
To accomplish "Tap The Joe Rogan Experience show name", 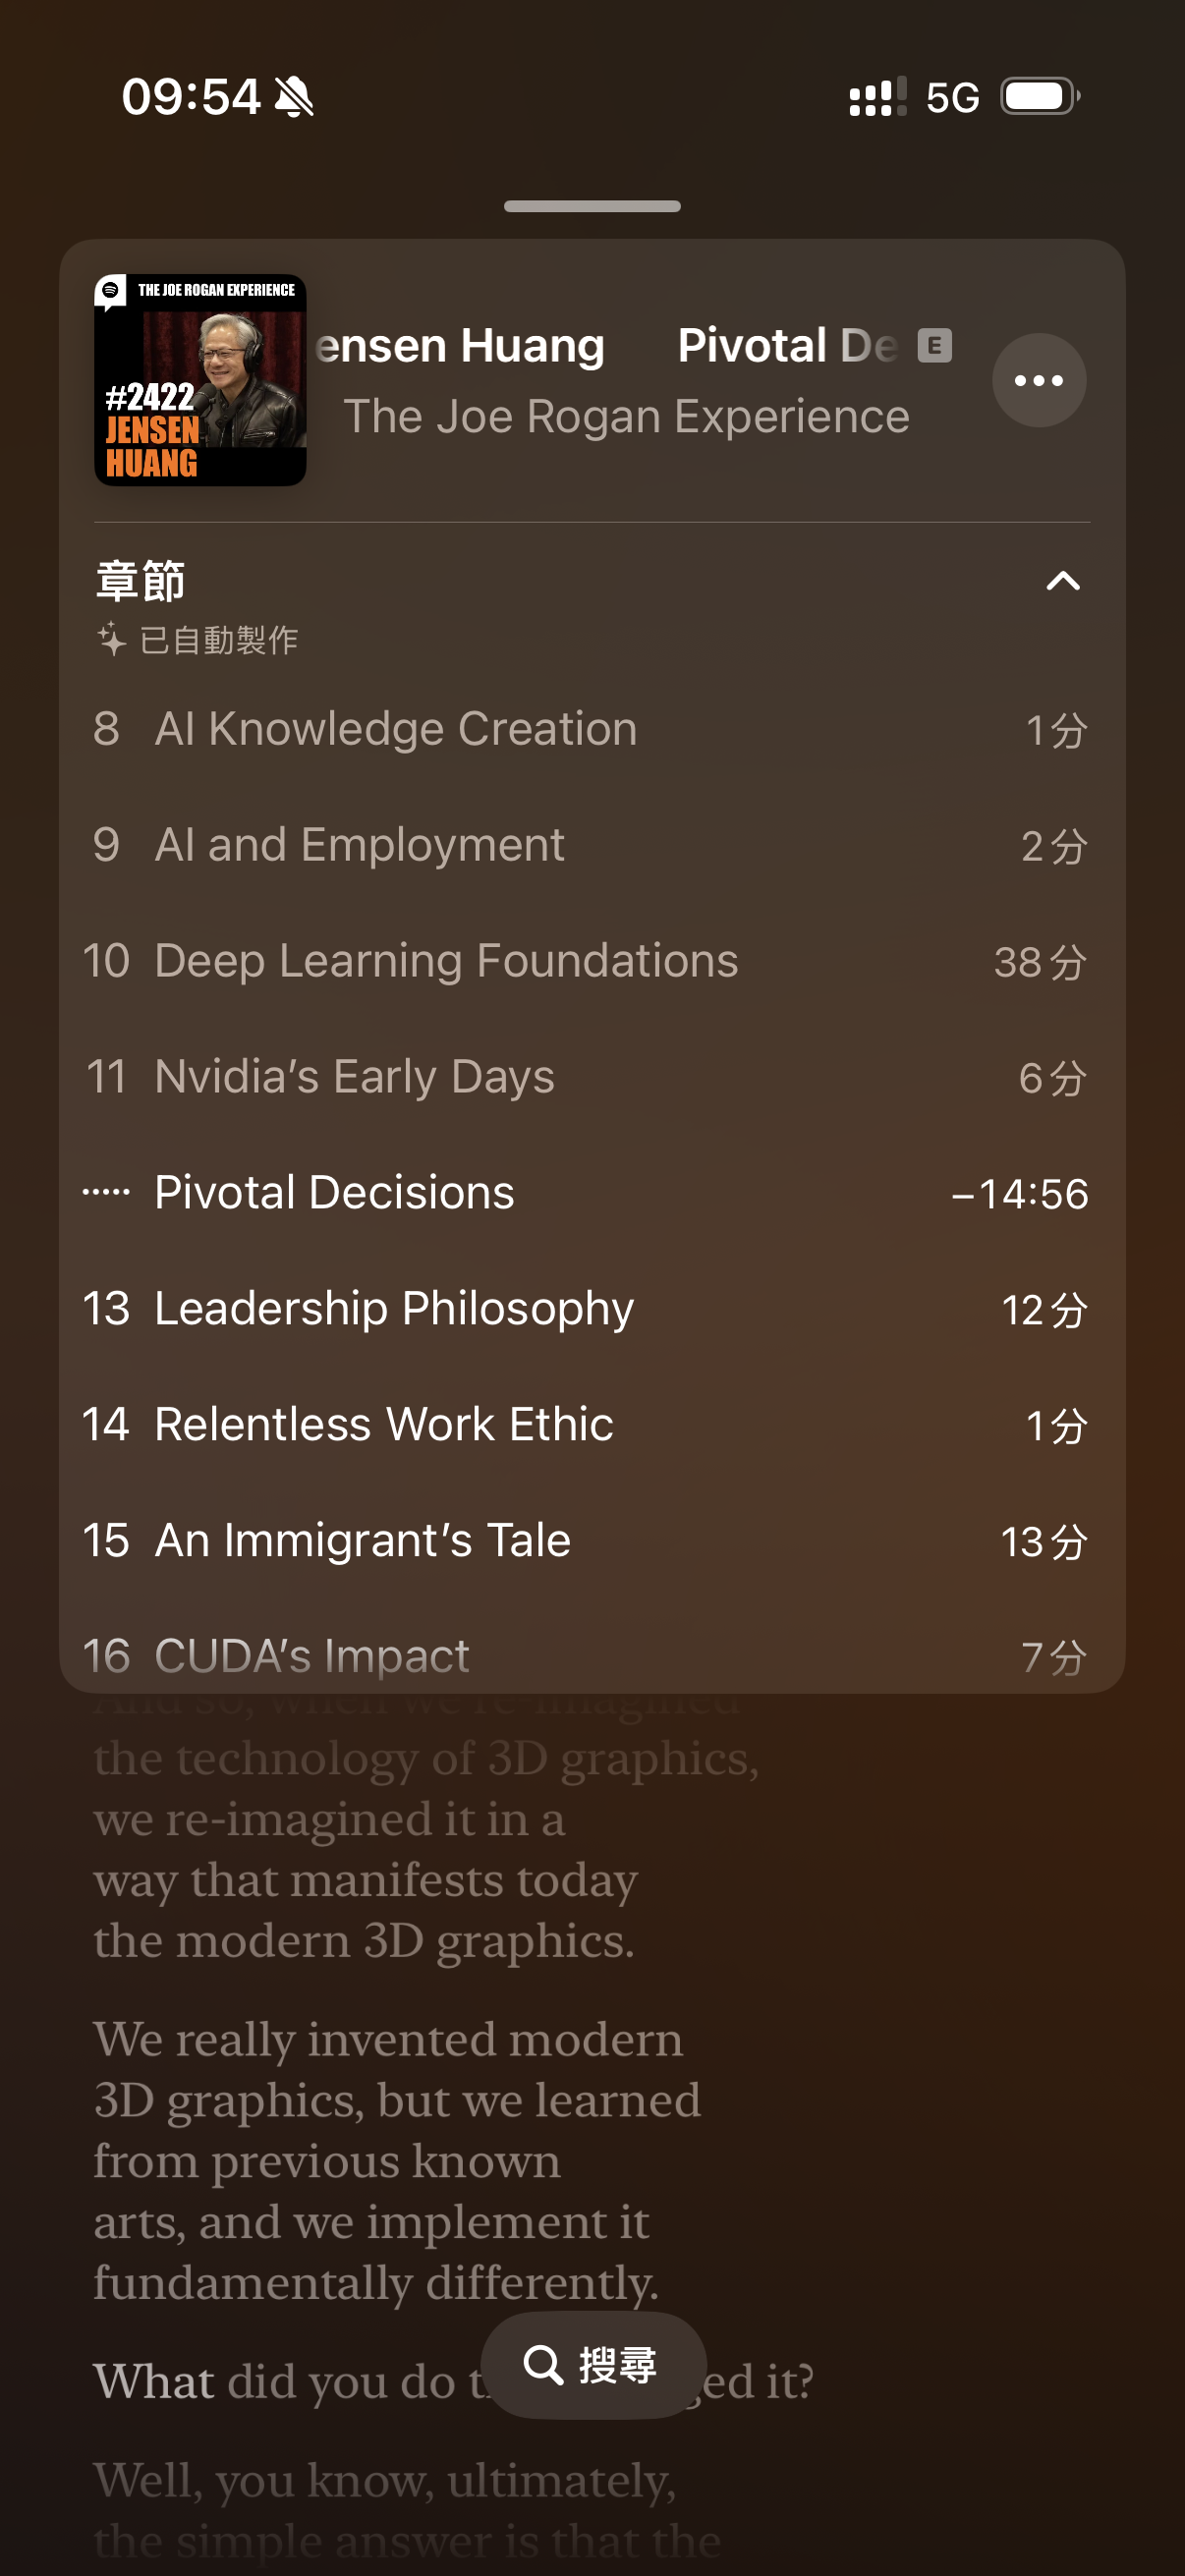I will 626,417.
